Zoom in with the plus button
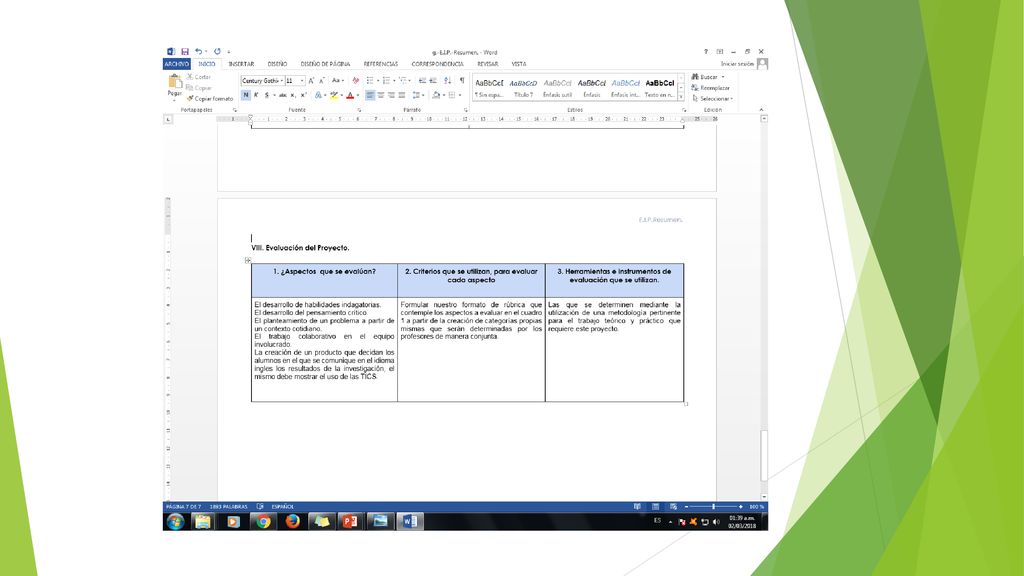The width and height of the screenshot is (1024, 576). pos(741,507)
